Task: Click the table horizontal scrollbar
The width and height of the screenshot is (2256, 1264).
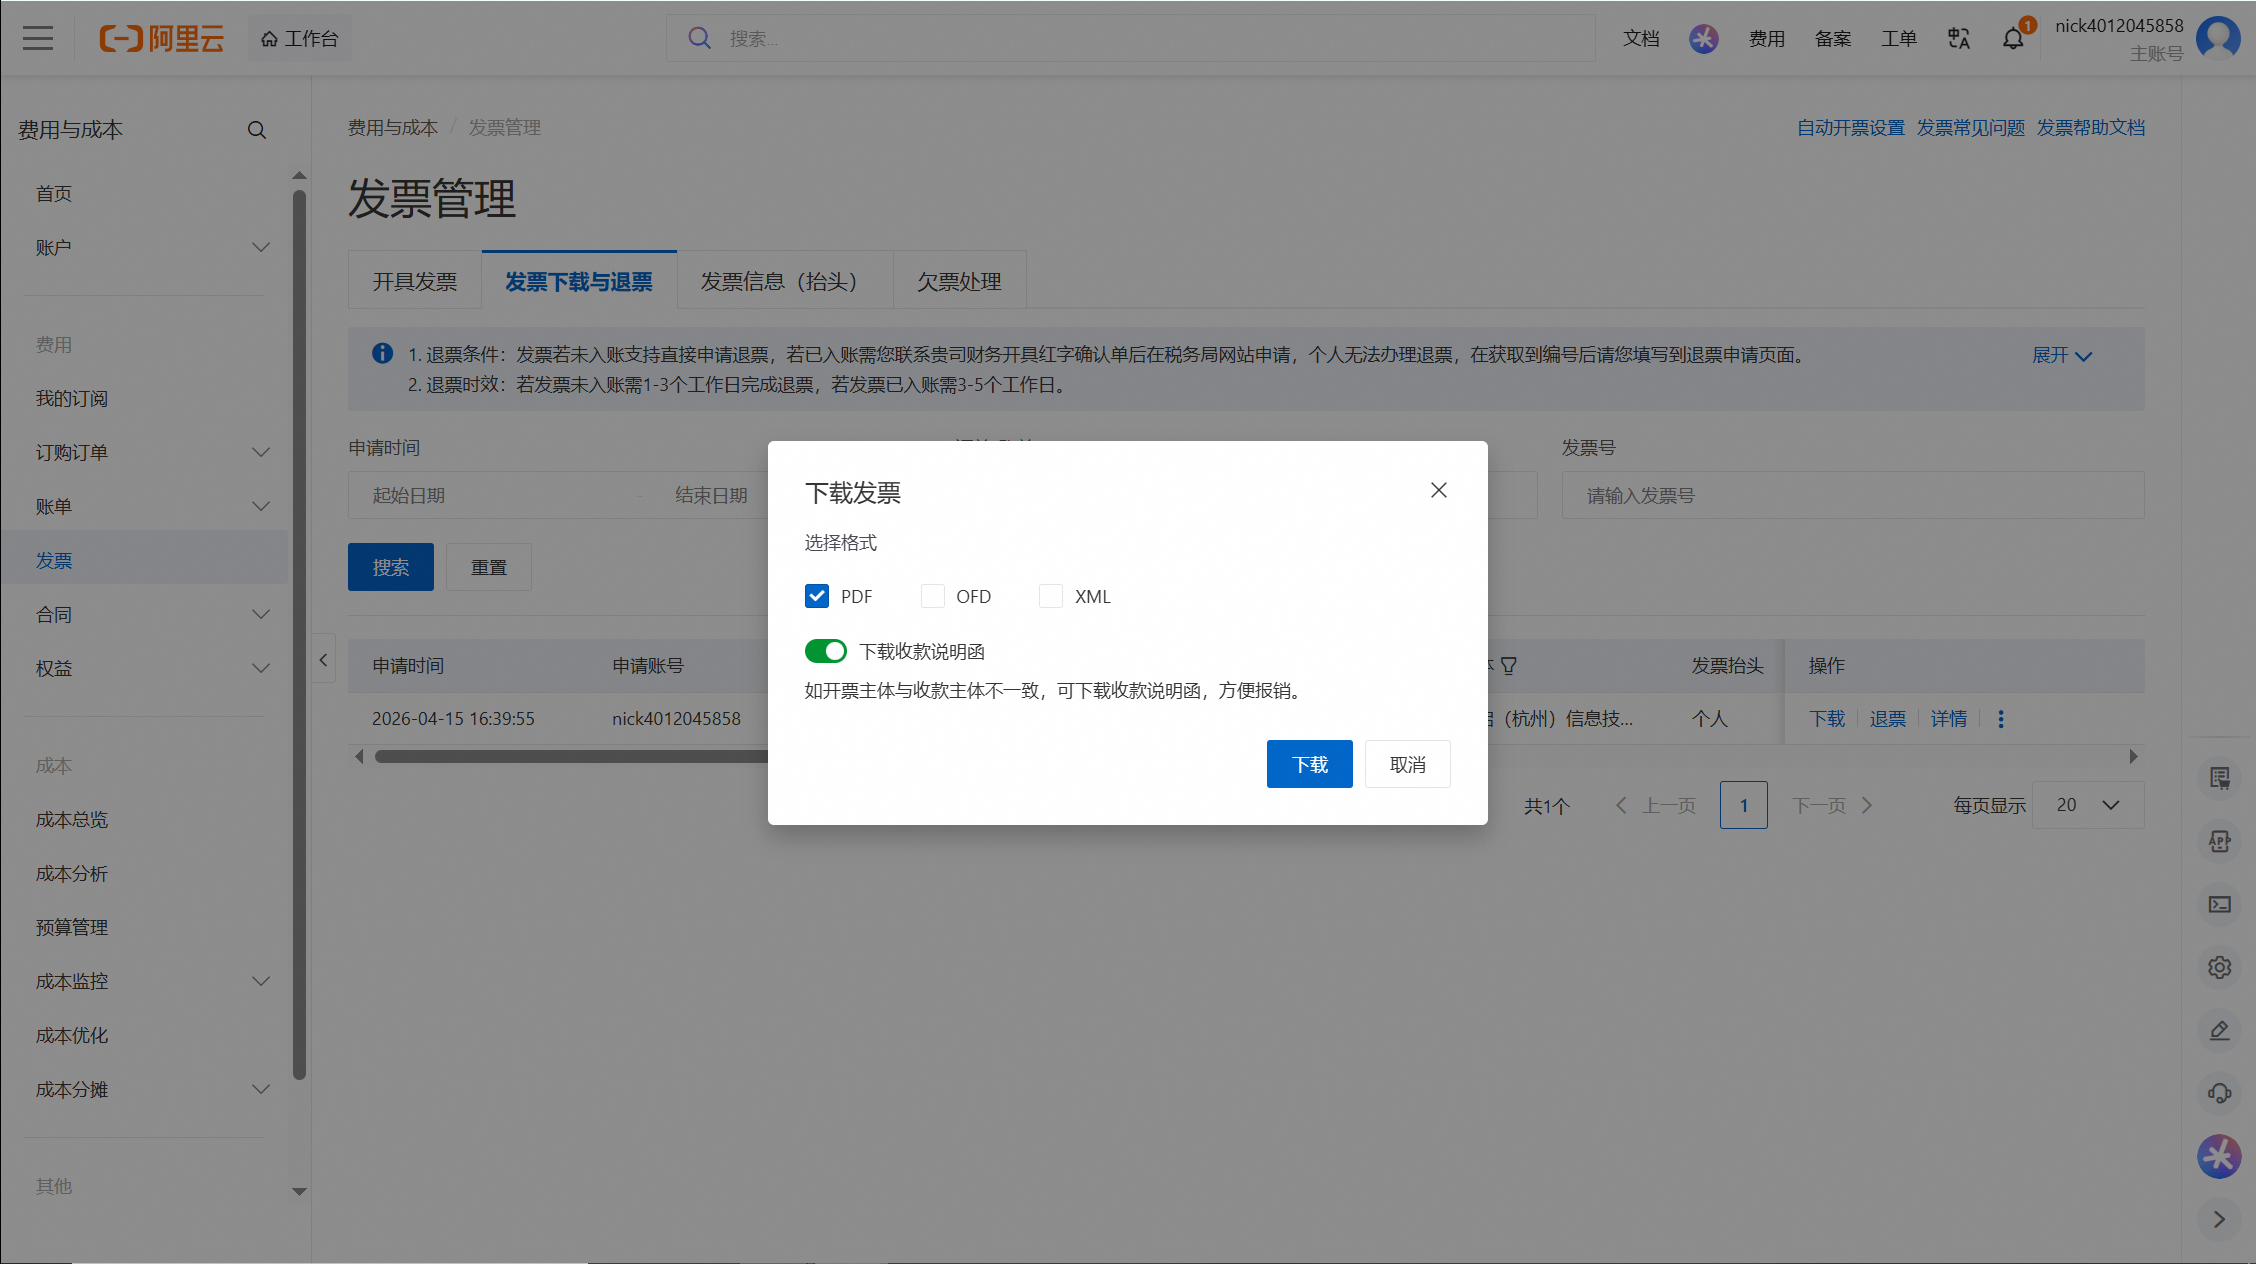Action: pos(572,757)
